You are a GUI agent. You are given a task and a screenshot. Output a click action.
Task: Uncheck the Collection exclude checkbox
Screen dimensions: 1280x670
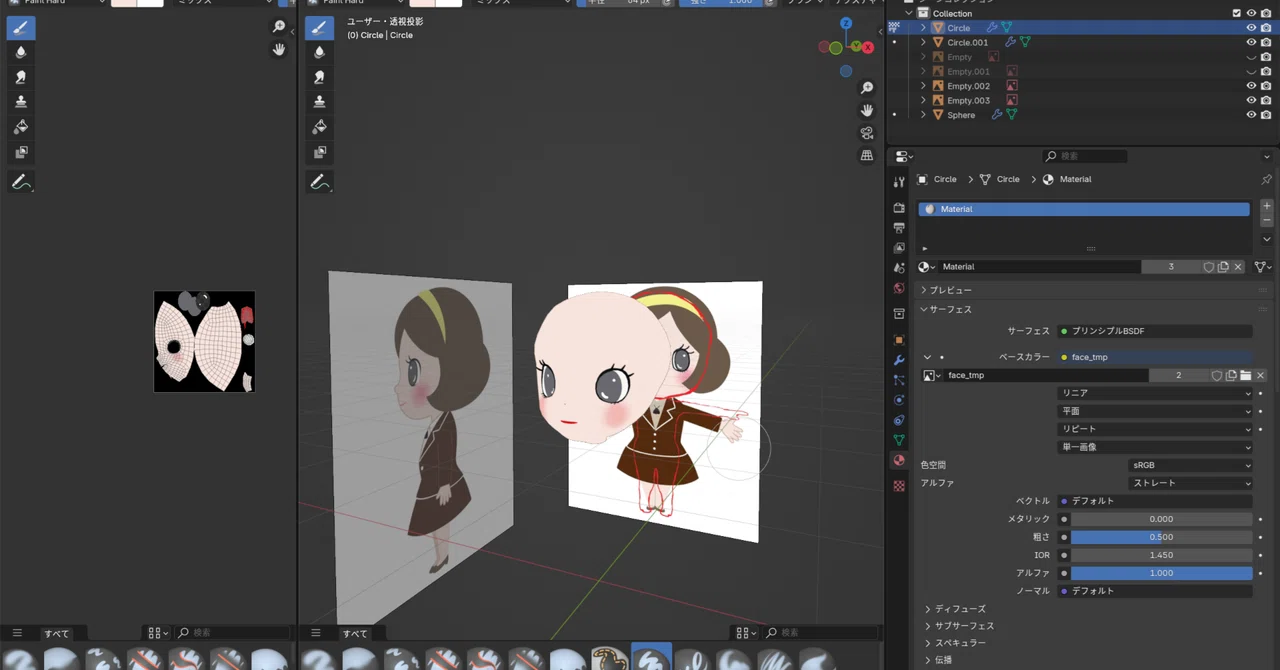(x=1237, y=13)
